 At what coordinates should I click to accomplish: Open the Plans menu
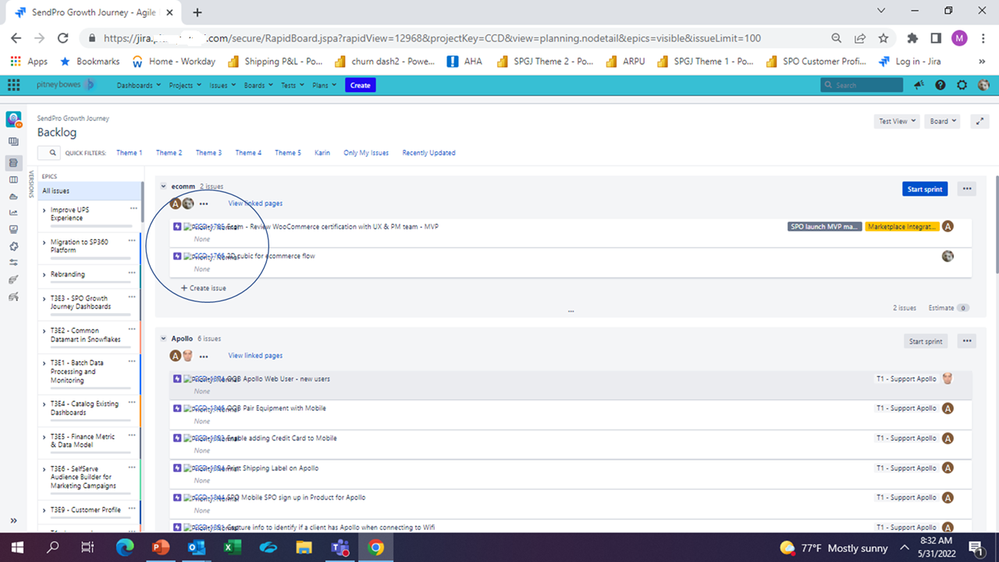324,85
